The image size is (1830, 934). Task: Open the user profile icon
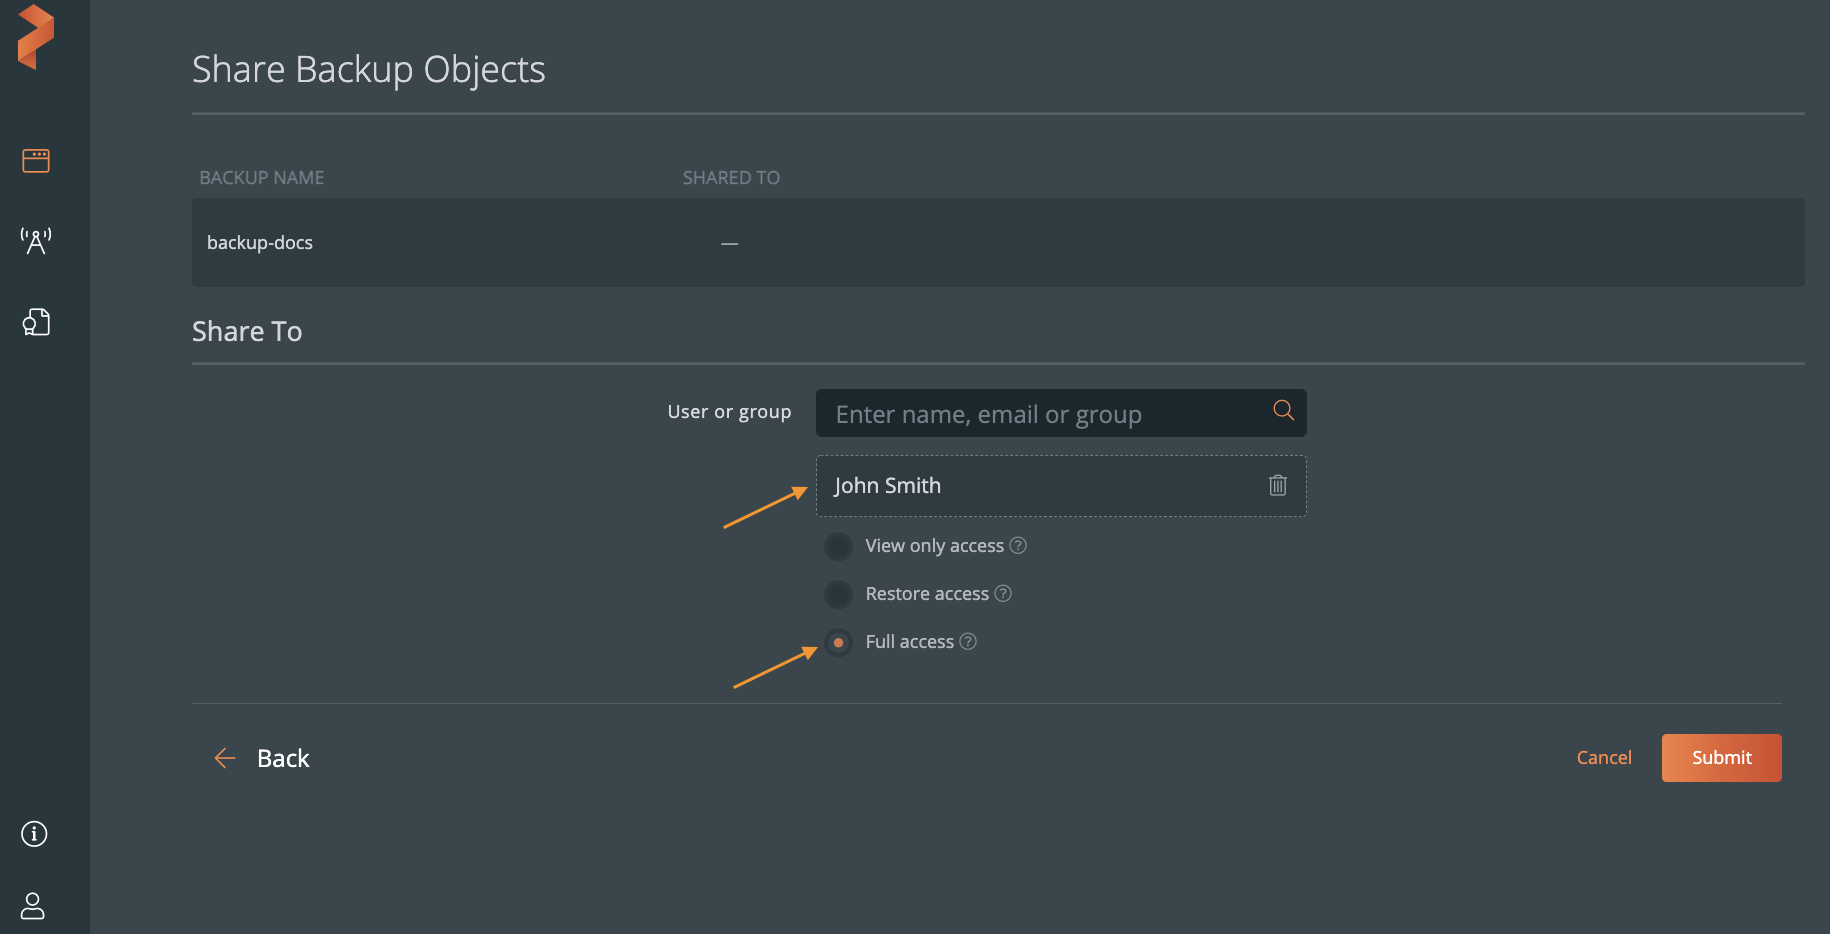(x=33, y=906)
